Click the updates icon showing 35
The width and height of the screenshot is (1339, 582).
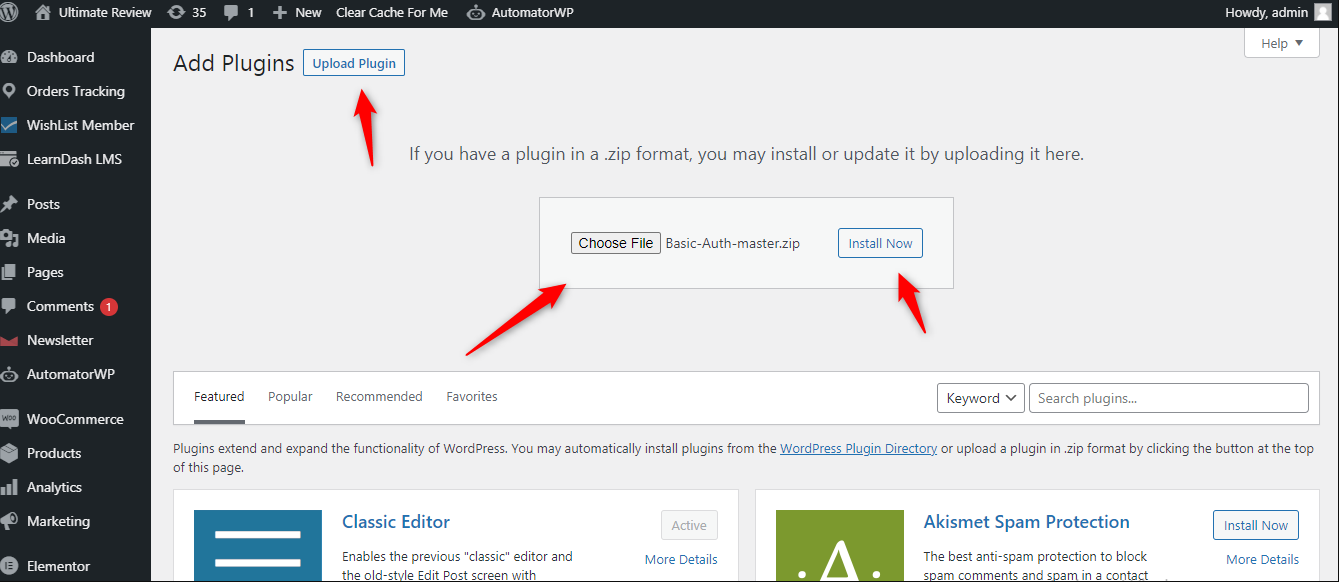[x=176, y=13]
